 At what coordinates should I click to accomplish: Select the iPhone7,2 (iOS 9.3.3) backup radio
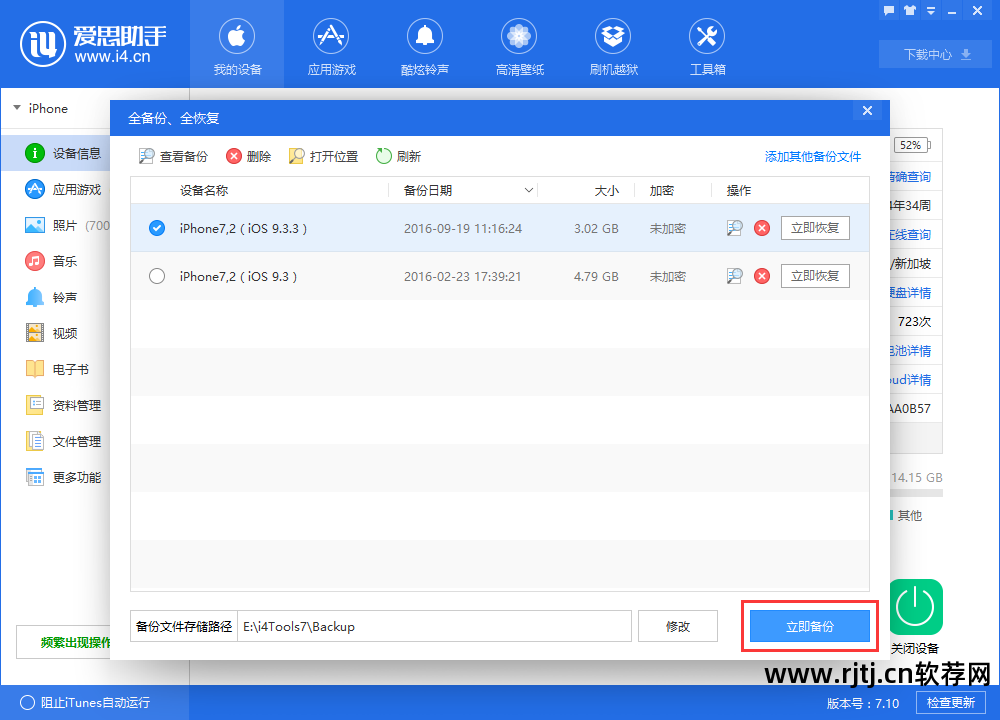click(x=157, y=228)
